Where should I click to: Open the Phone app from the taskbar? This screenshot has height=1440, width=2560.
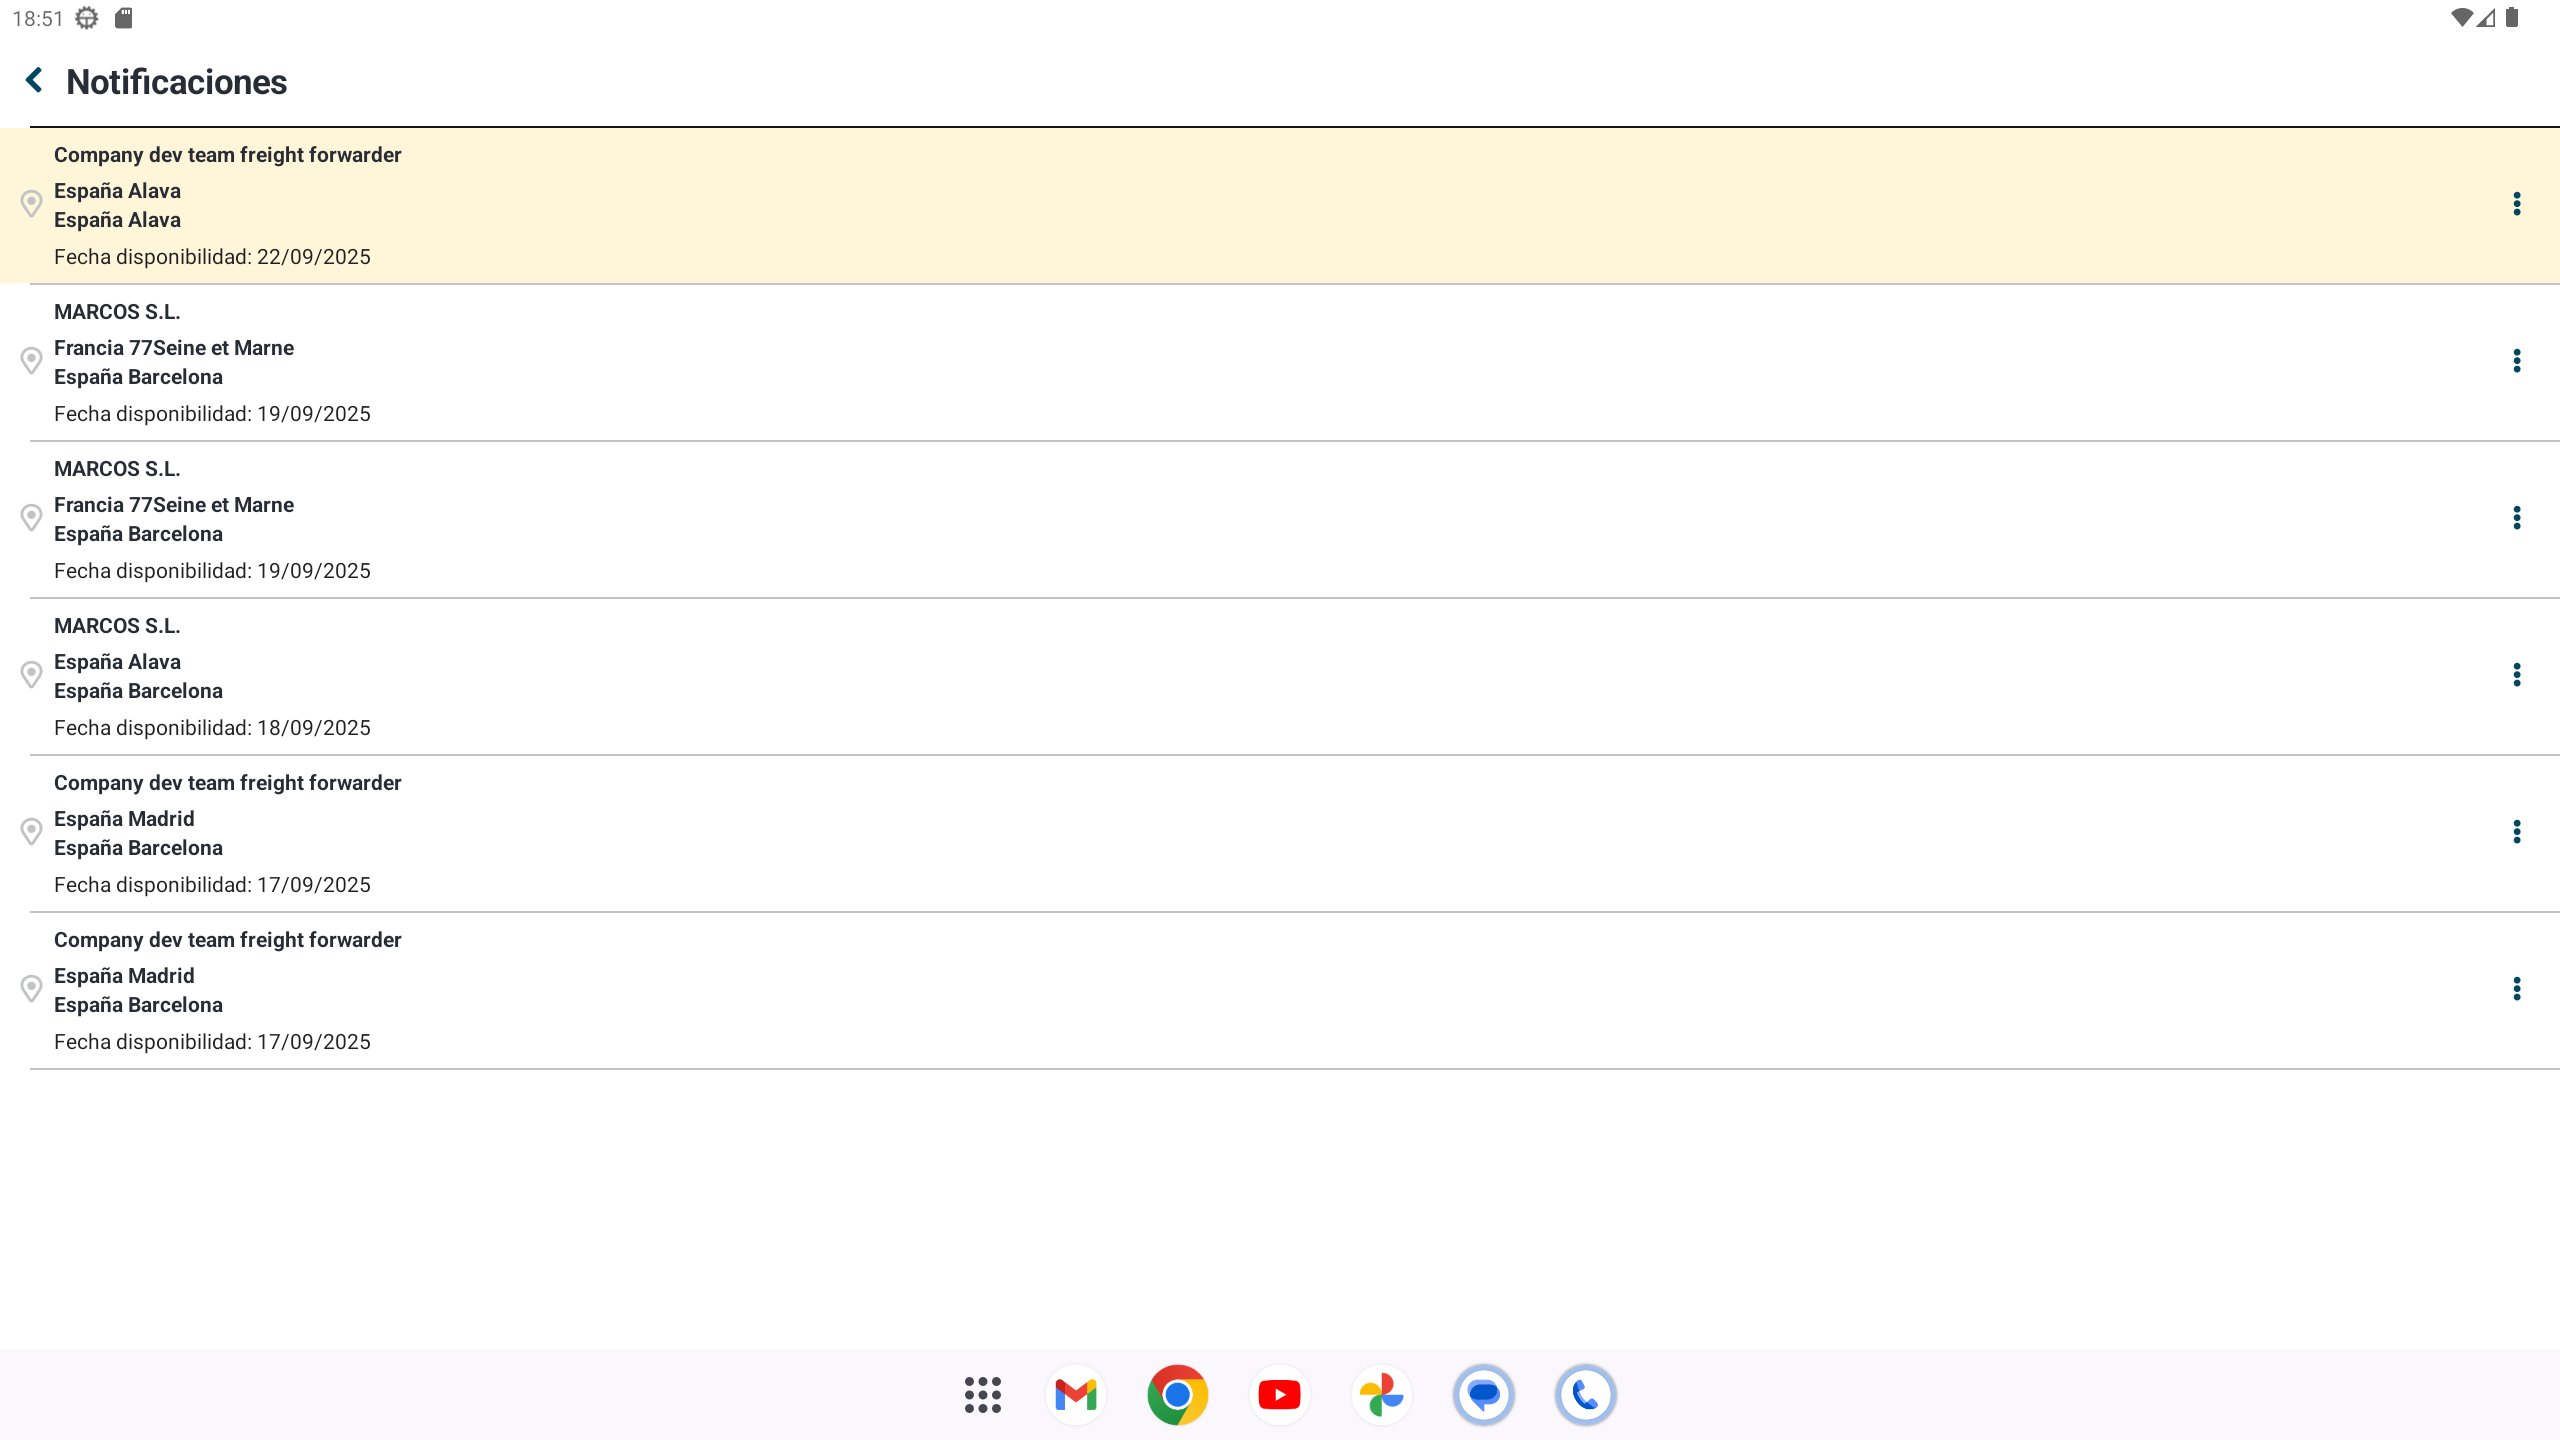pyautogui.click(x=1586, y=1395)
